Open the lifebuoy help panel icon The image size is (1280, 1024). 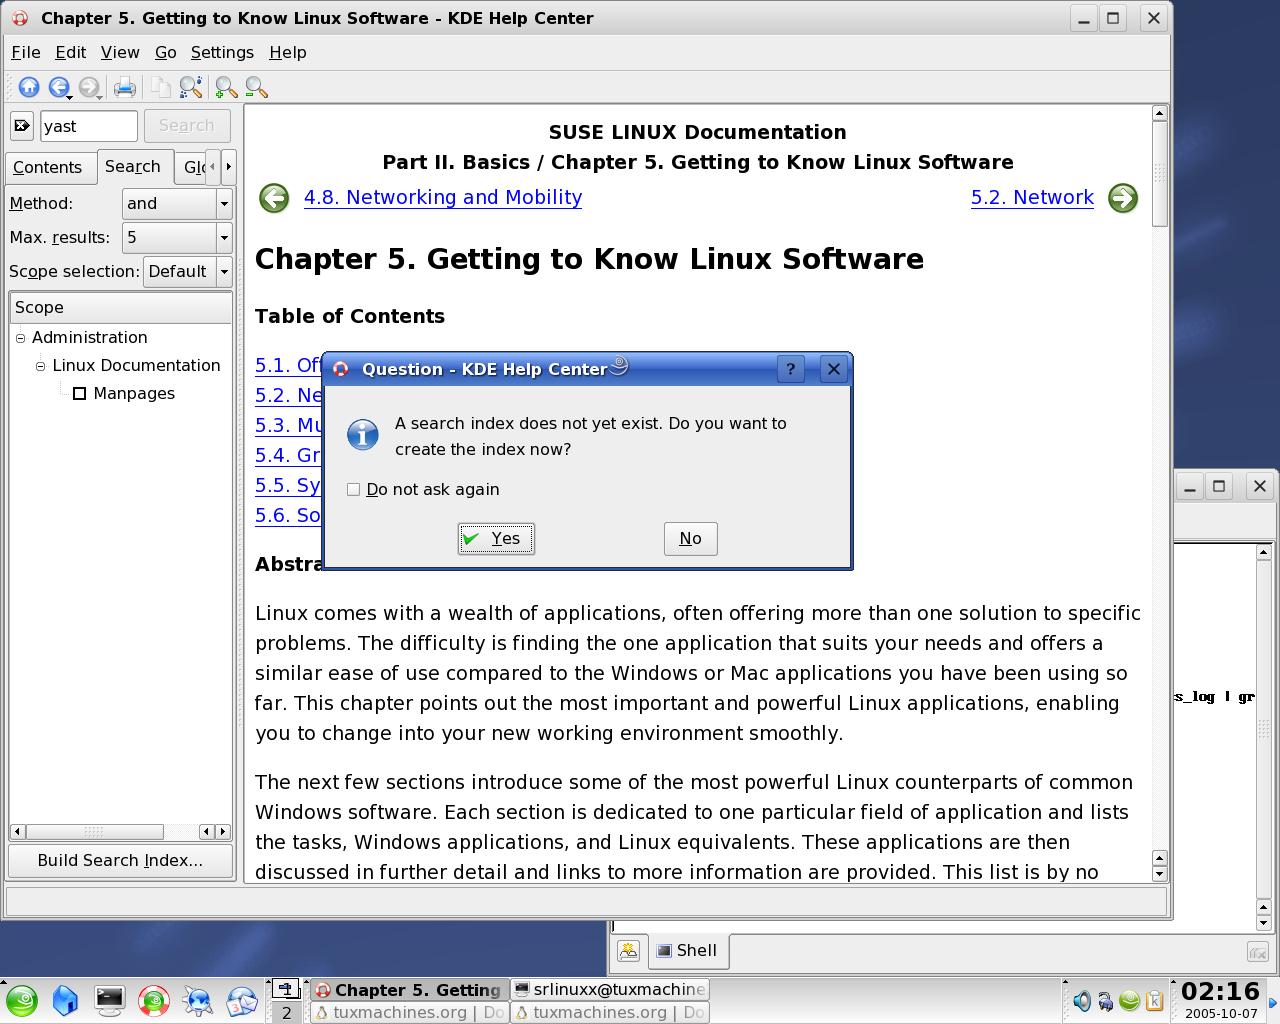(154, 1000)
